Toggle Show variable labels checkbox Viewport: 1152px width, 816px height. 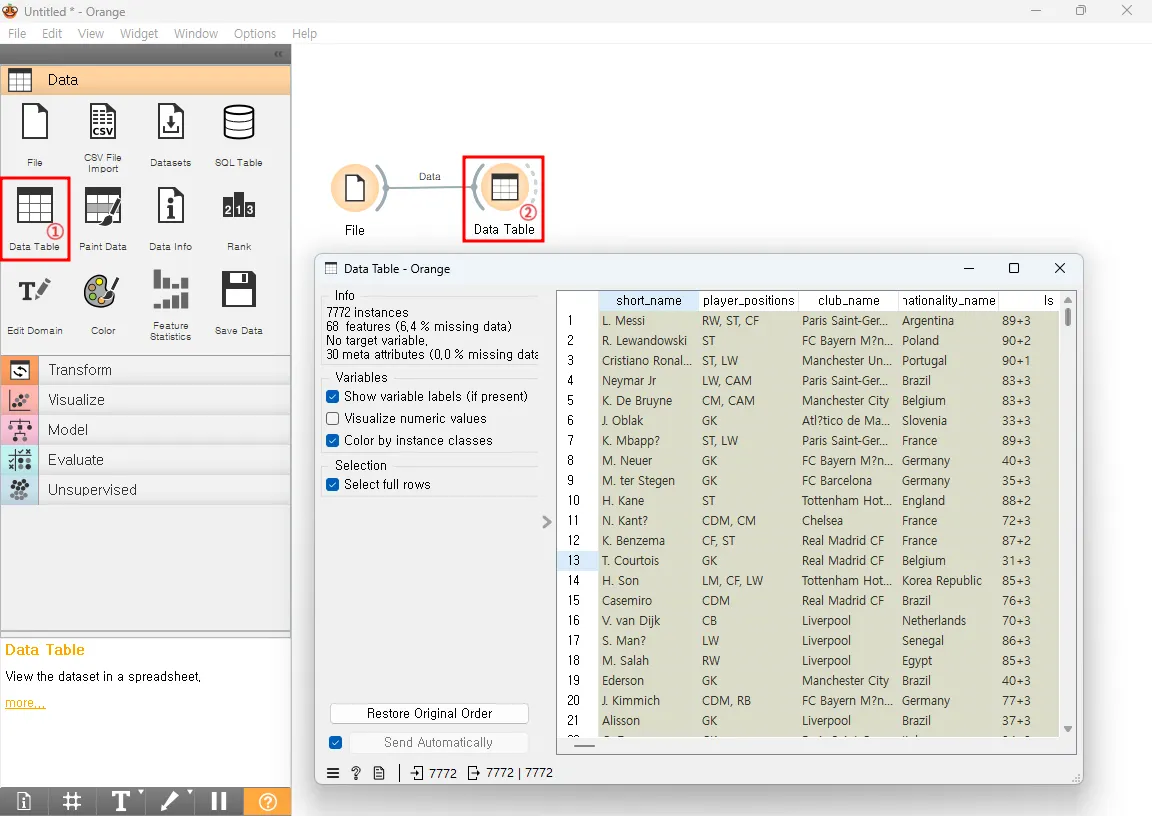click(334, 397)
